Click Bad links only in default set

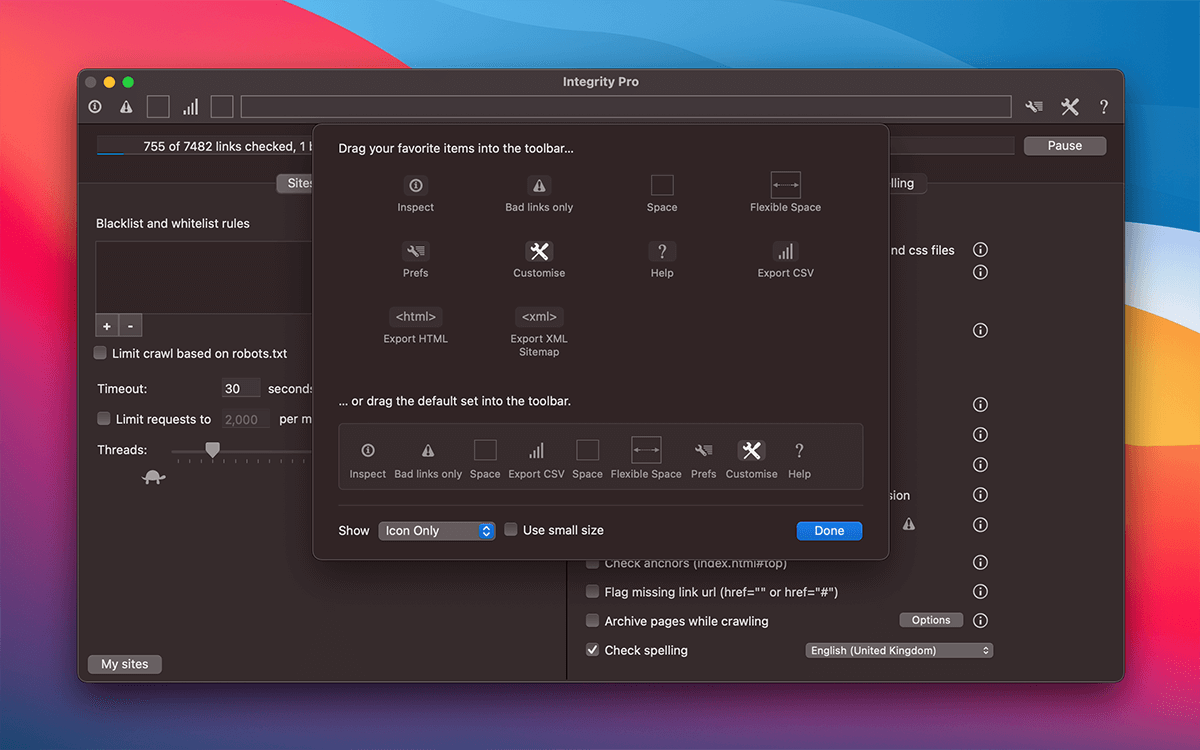point(428,460)
